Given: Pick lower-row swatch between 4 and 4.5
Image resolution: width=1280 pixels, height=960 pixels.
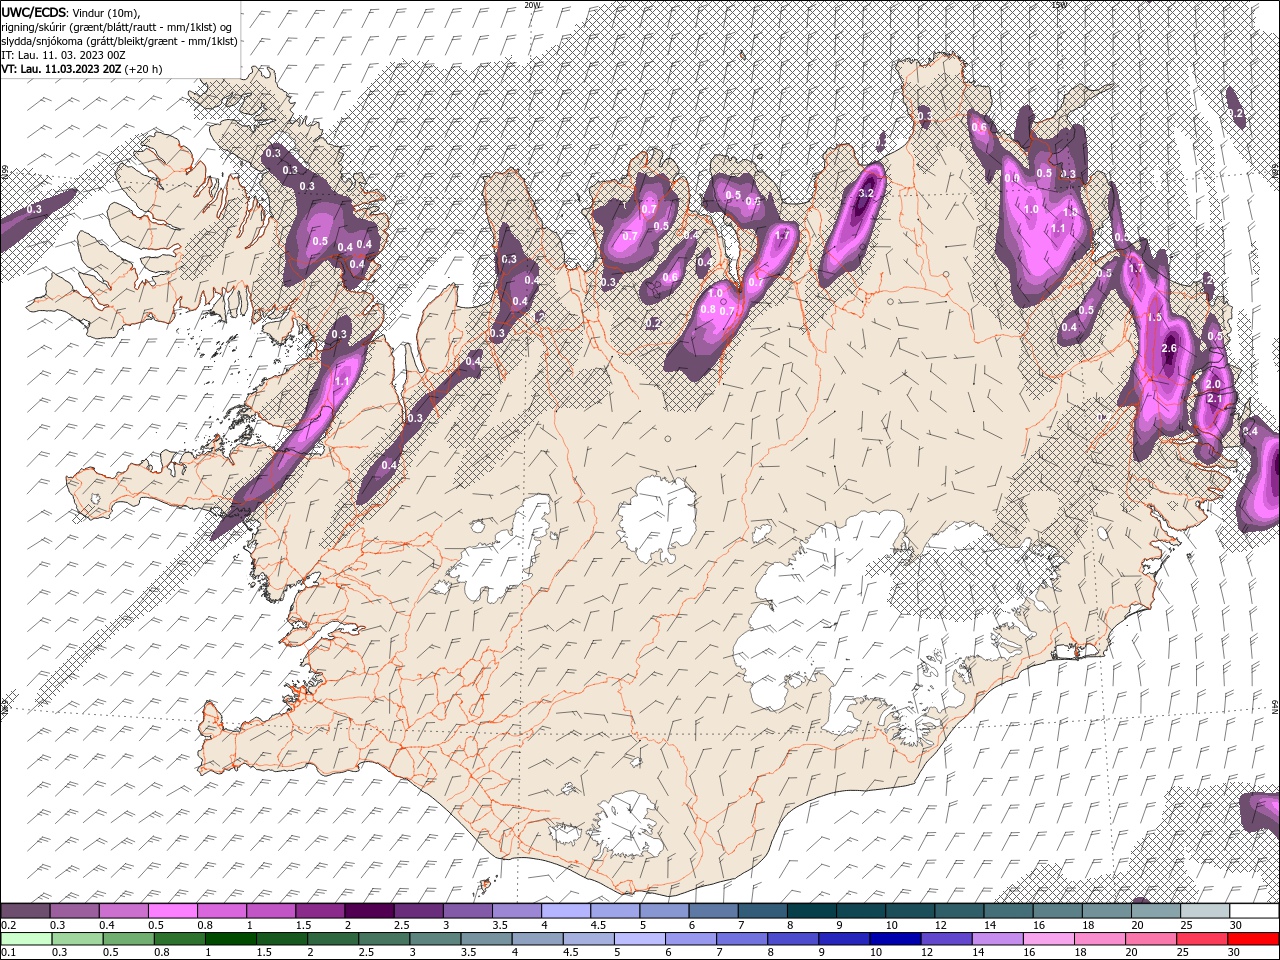Looking at the screenshot, I should click(537, 939).
